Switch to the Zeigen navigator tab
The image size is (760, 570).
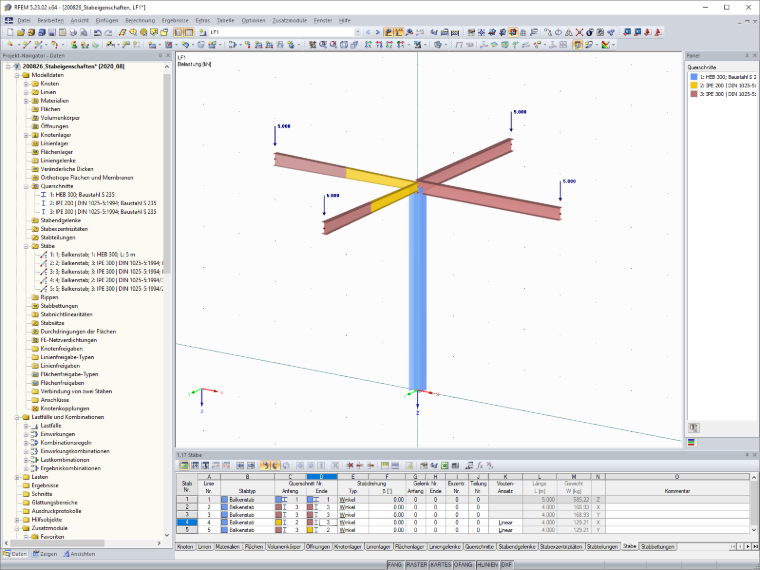[45, 554]
